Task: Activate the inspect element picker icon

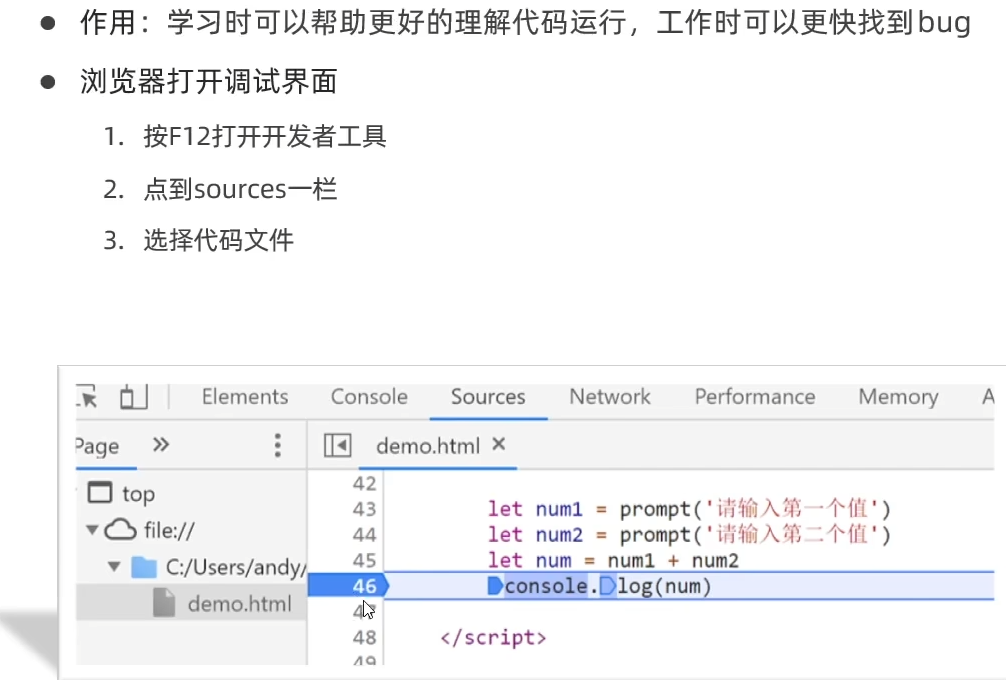Action: click(87, 396)
